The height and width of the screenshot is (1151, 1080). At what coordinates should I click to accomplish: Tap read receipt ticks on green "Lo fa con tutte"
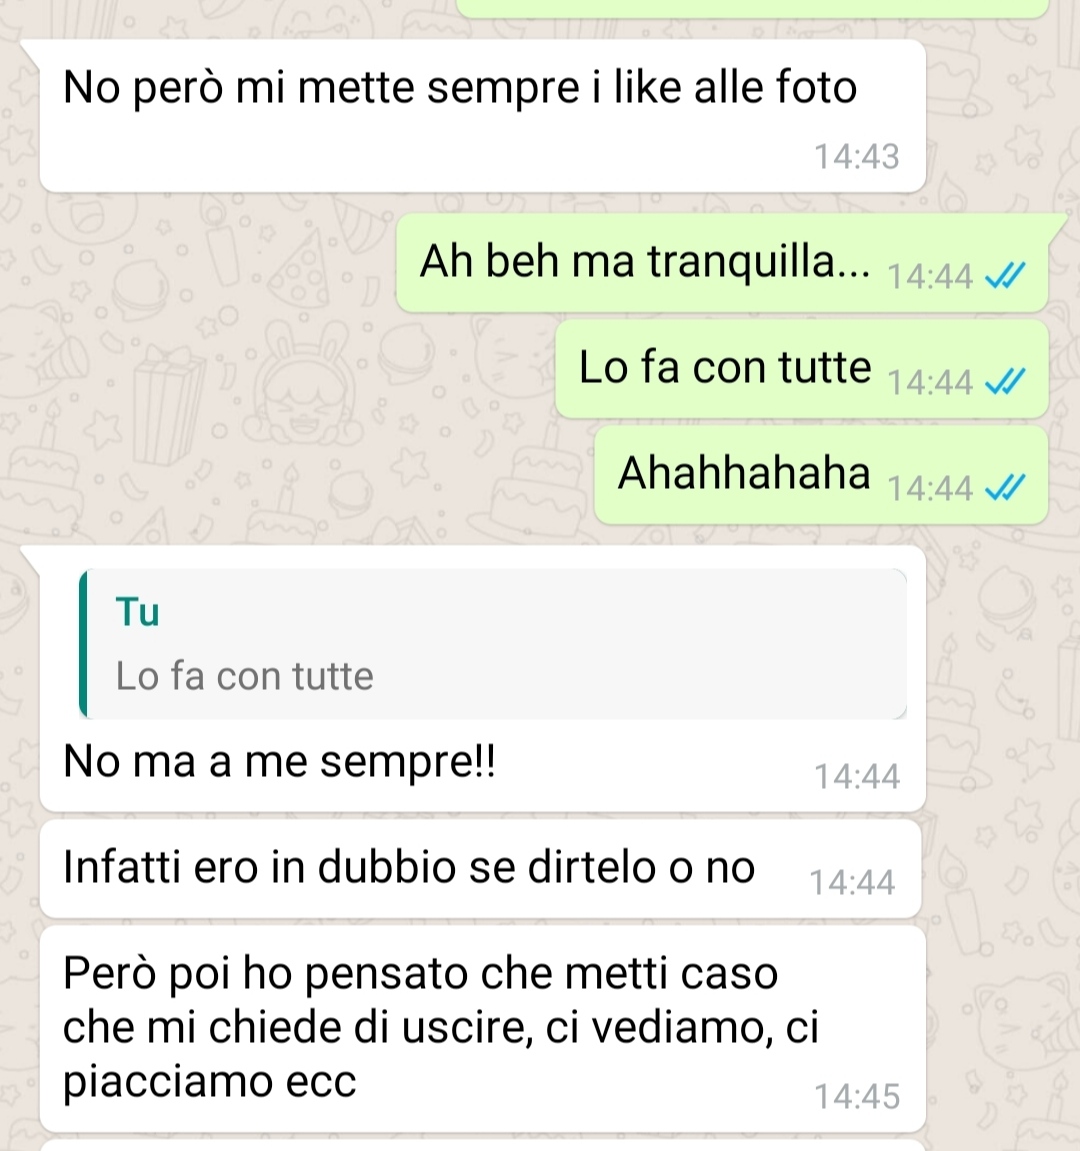[x=1004, y=382]
